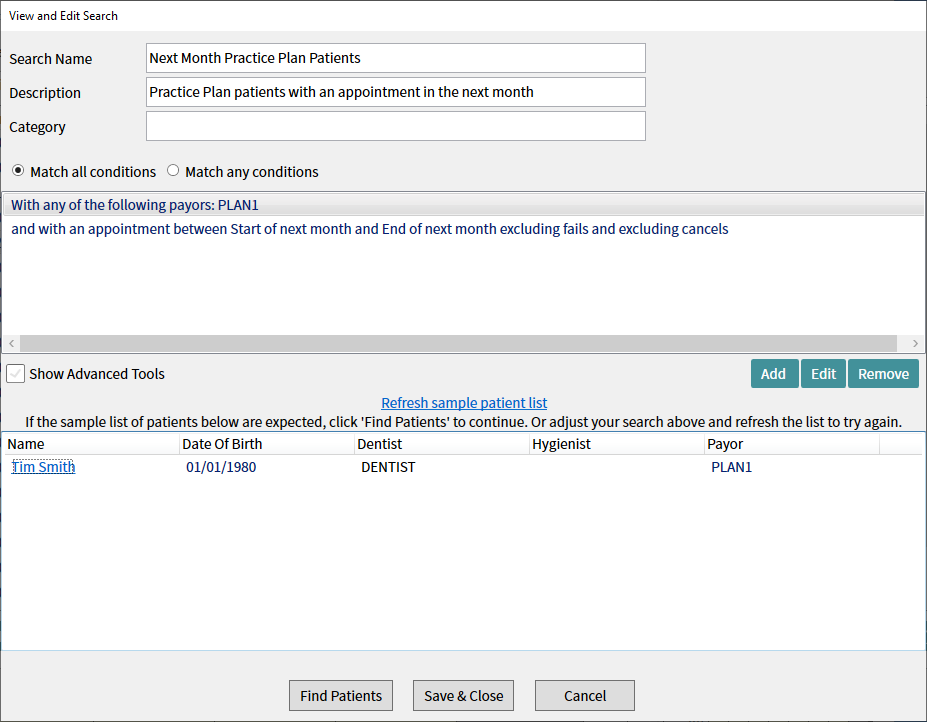This screenshot has height=722, width=927.
Task: Sort by the Dentist column header
Action: (x=442, y=444)
